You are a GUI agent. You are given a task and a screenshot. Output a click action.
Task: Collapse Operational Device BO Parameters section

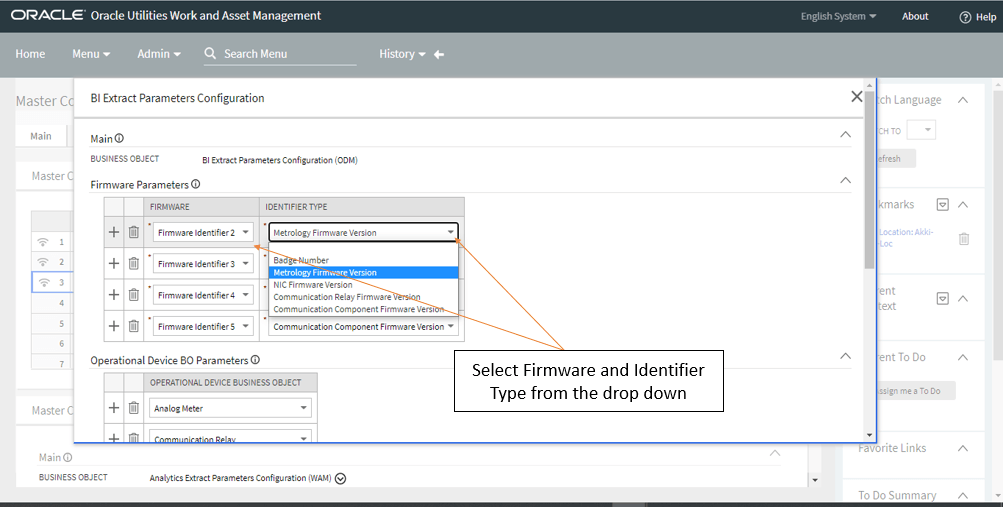(845, 356)
